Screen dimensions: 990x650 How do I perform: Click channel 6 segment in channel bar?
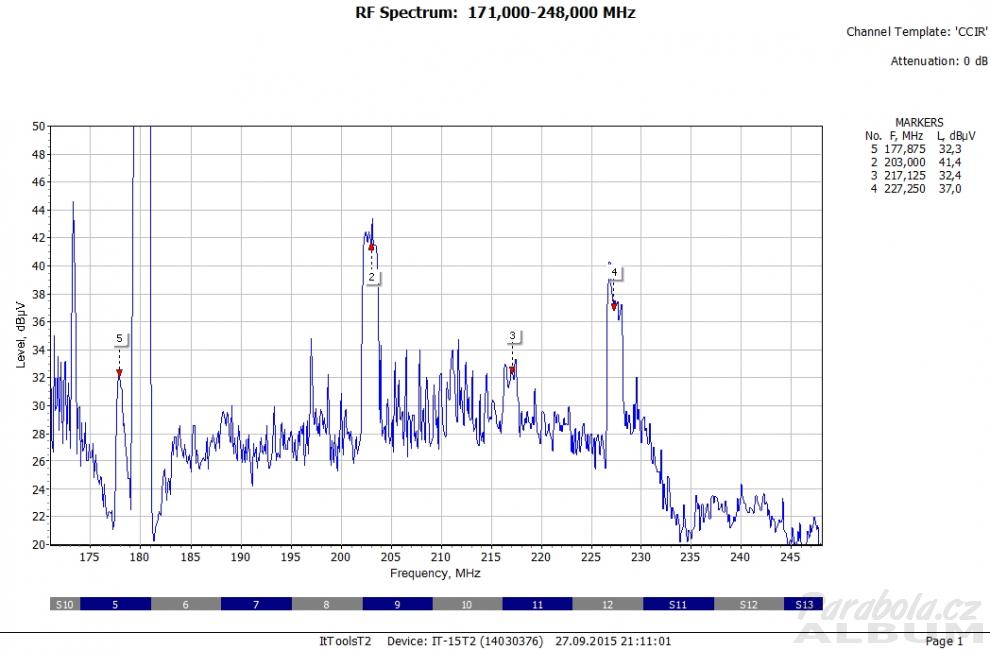point(185,605)
